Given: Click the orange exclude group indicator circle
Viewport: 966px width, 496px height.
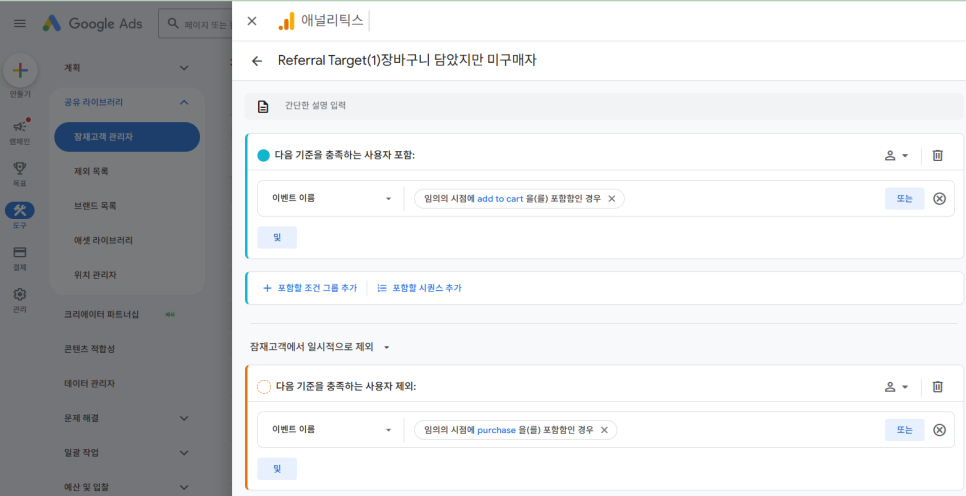Looking at the screenshot, I should (264, 386).
